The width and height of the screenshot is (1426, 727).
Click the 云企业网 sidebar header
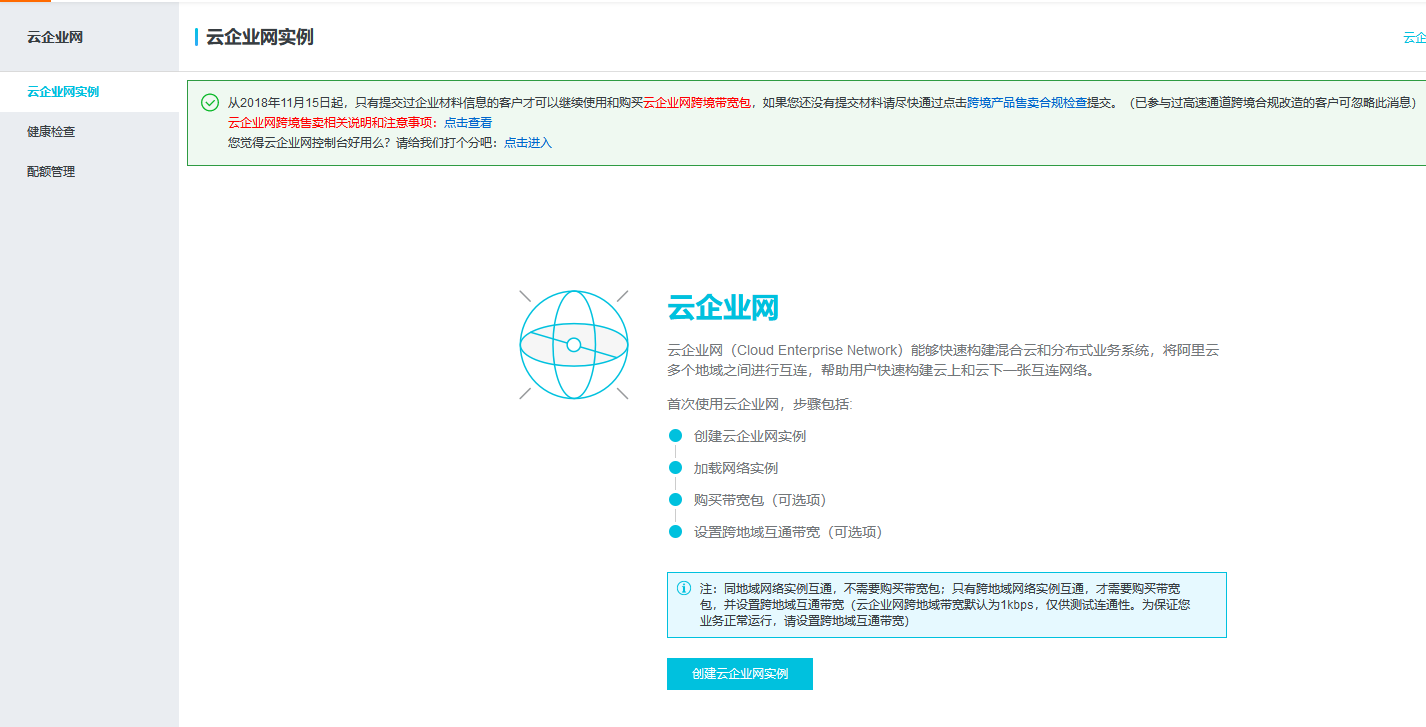(x=55, y=37)
